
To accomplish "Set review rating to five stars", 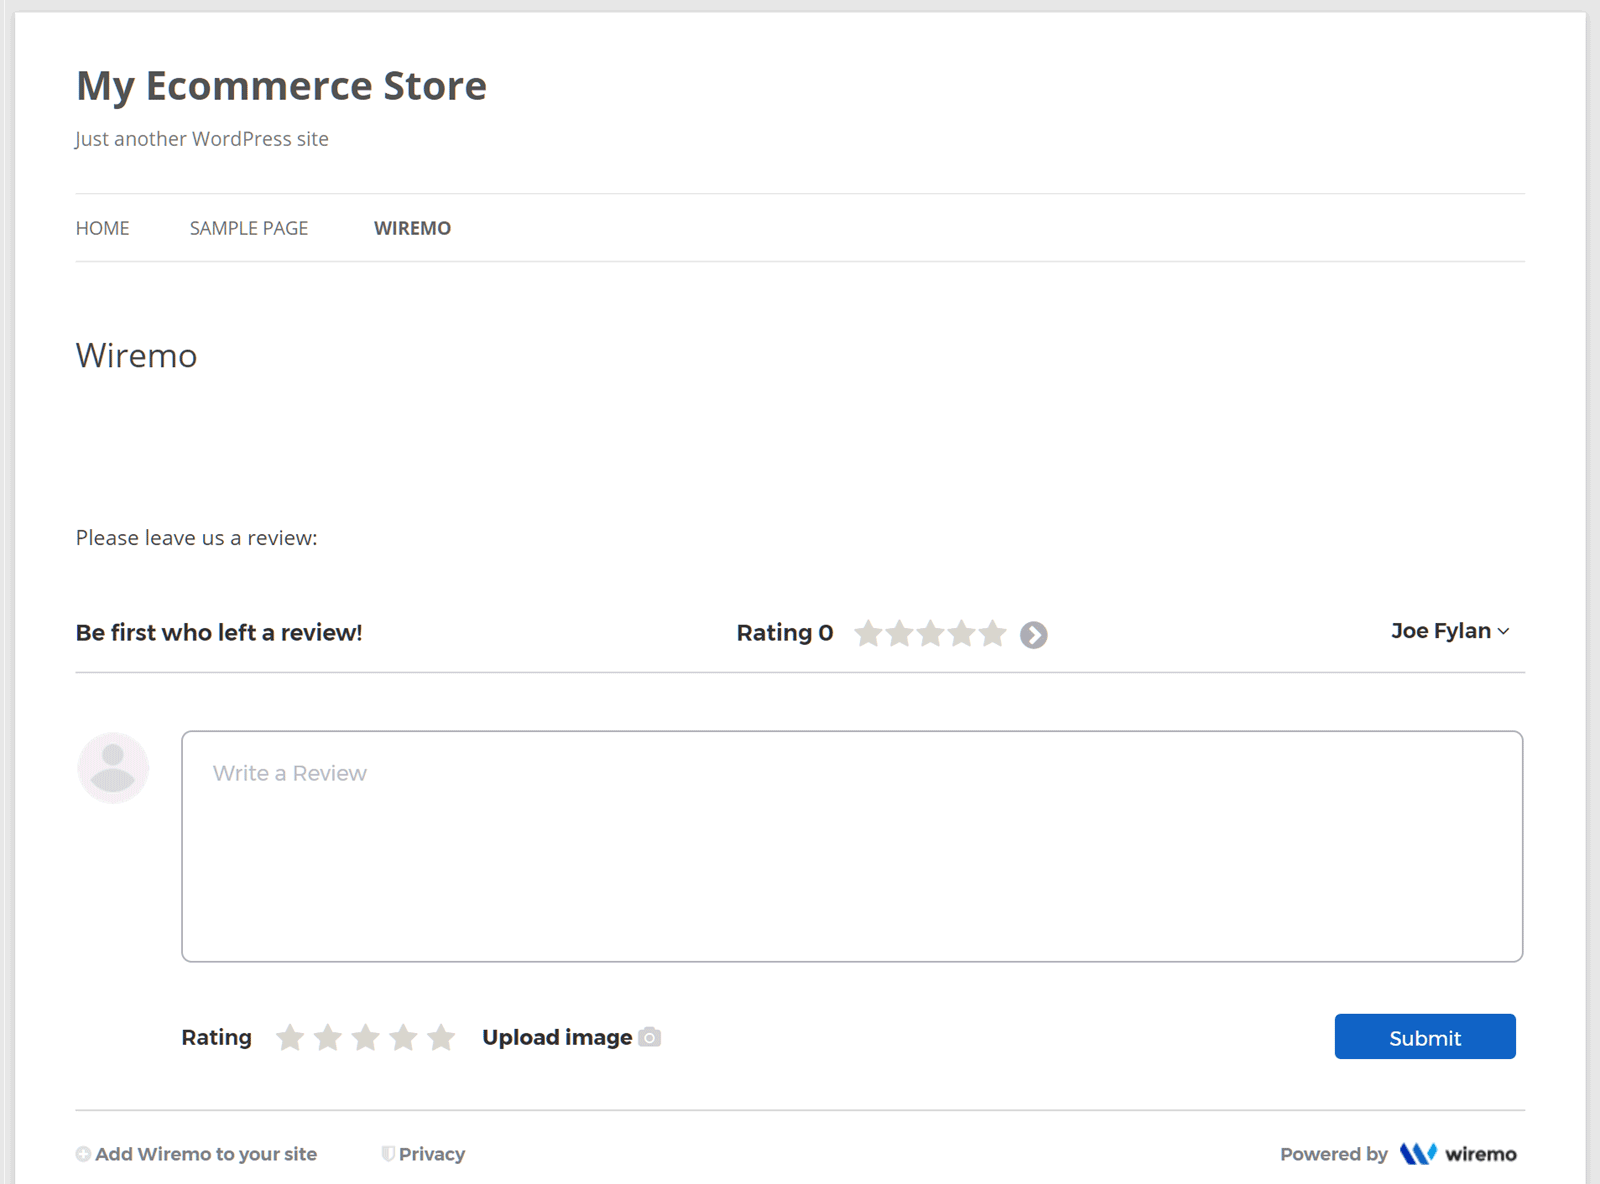I will tap(441, 1038).
